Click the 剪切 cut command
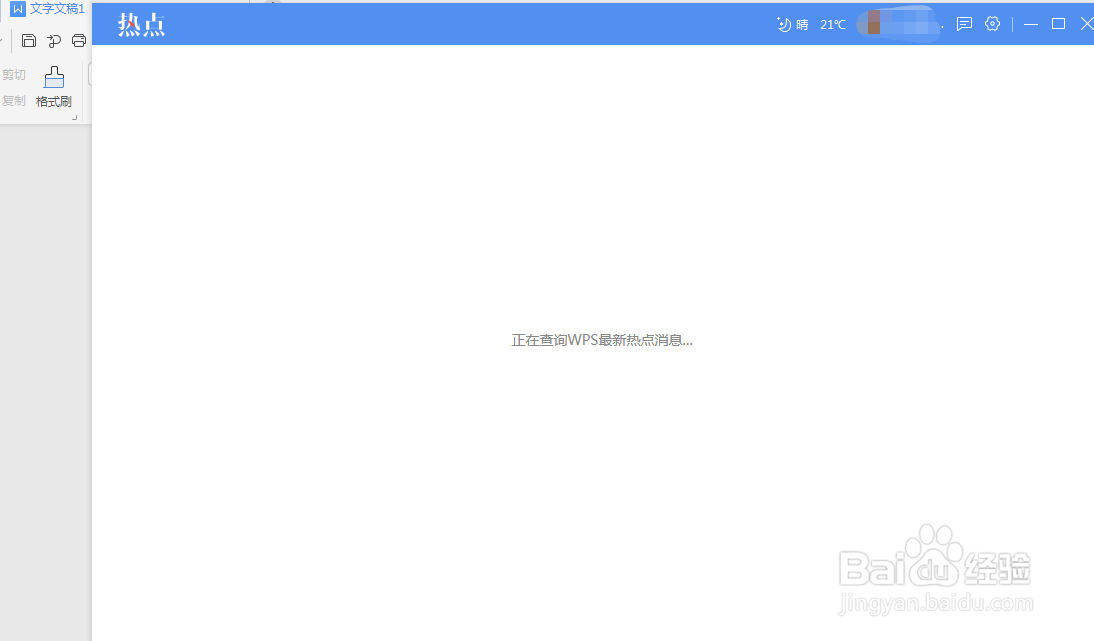Image resolution: width=1094 pixels, height=641 pixels. [13, 75]
